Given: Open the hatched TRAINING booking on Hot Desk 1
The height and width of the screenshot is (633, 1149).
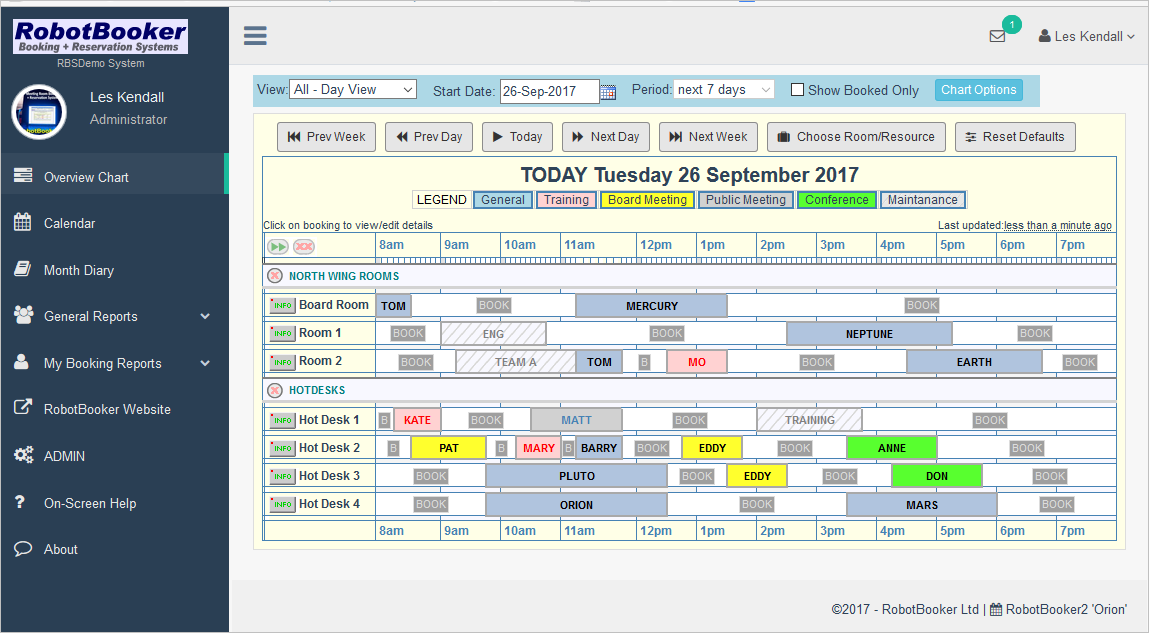Looking at the screenshot, I should point(809,420).
